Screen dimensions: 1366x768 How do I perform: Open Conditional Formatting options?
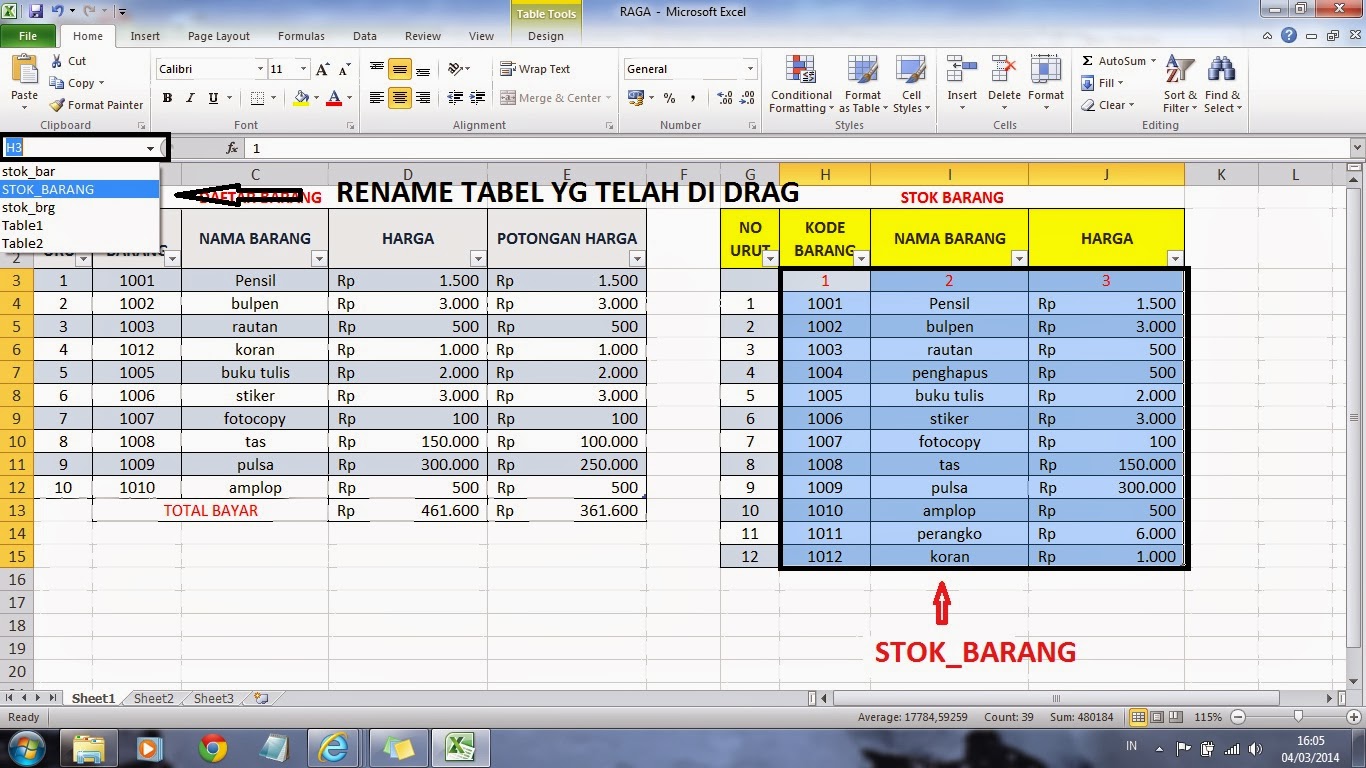800,85
